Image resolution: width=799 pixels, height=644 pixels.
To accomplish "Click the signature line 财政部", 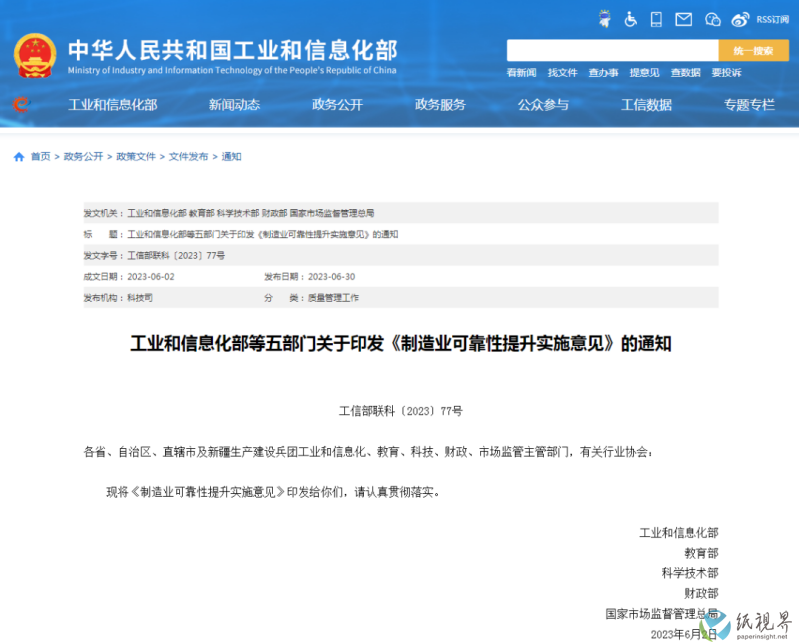I will [x=701, y=593].
